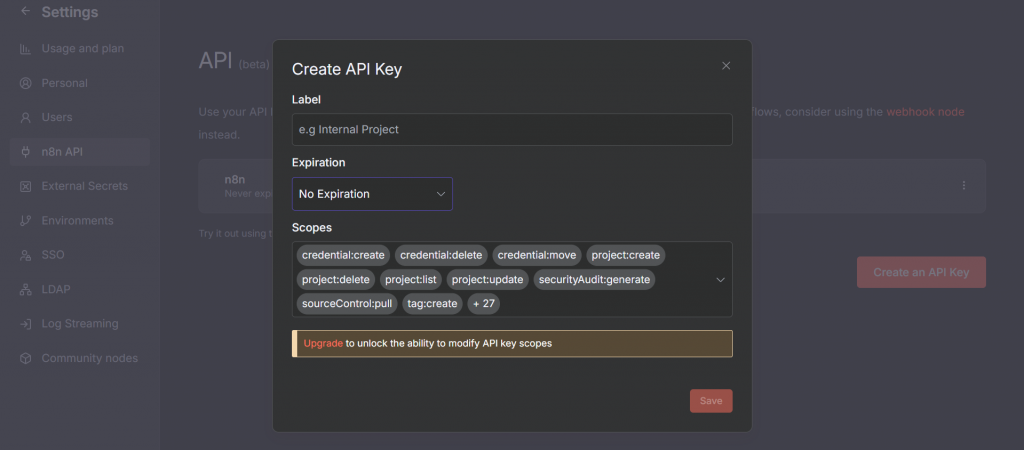This screenshot has height=450, width=1024.
Task: Click the + 27 more scopes tag
Action: (x=484, y=304)
